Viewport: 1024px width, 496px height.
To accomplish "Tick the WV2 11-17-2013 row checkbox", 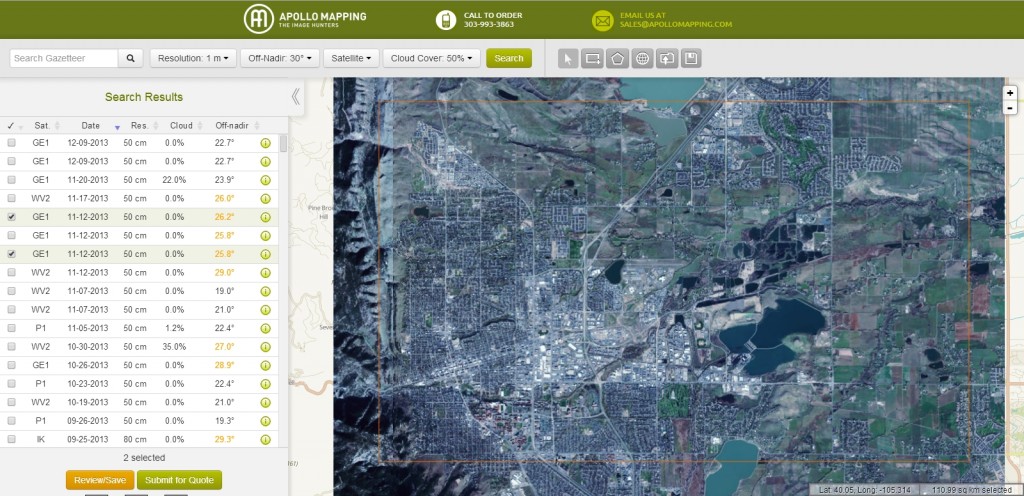I will tap(11, 198).
